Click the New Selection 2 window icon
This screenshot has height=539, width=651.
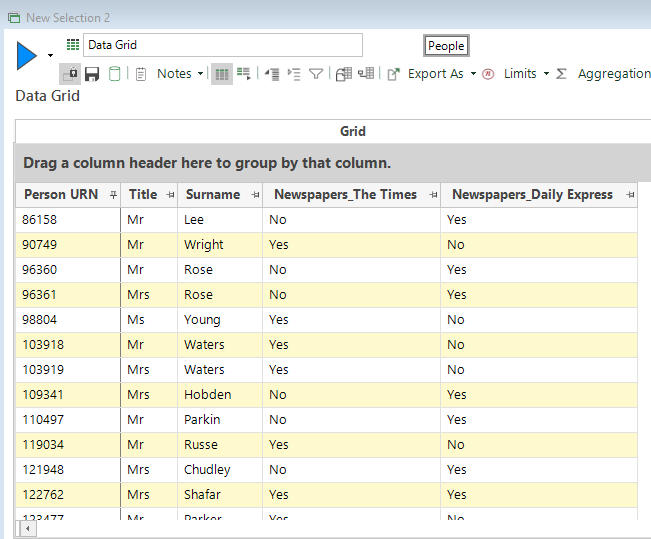(x=14, y=18)
